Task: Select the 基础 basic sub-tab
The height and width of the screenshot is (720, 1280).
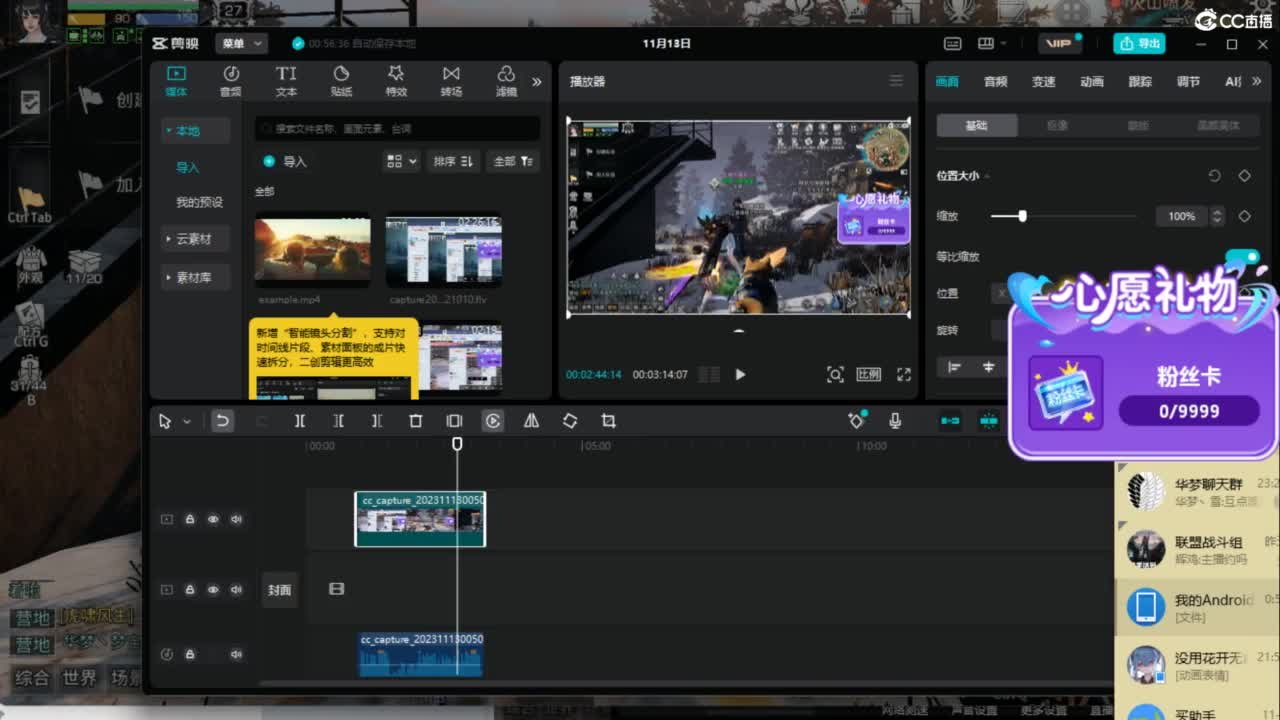Action: (977, 125)
